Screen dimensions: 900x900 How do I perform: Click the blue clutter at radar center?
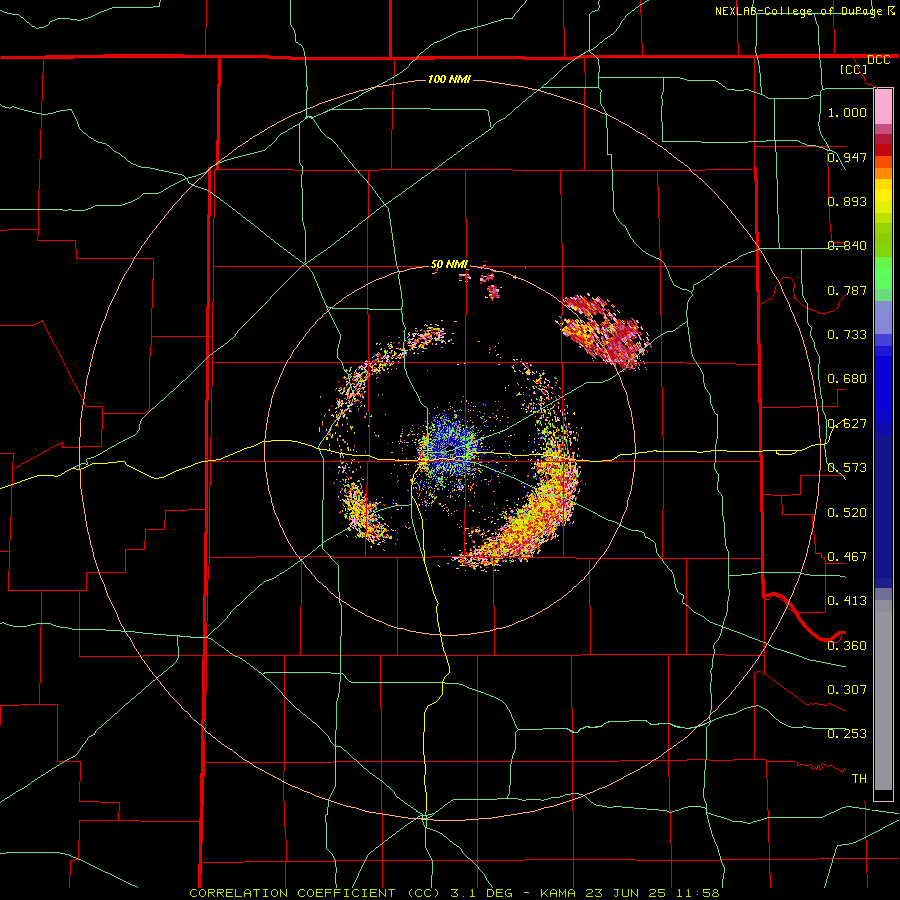coord(451,451)
